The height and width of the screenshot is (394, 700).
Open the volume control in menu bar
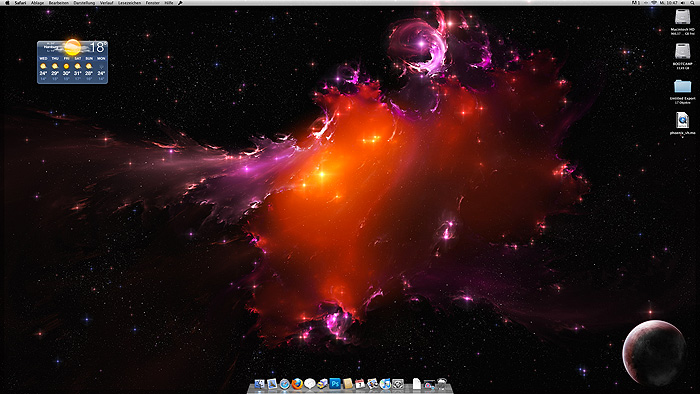[x=683, y=3]
